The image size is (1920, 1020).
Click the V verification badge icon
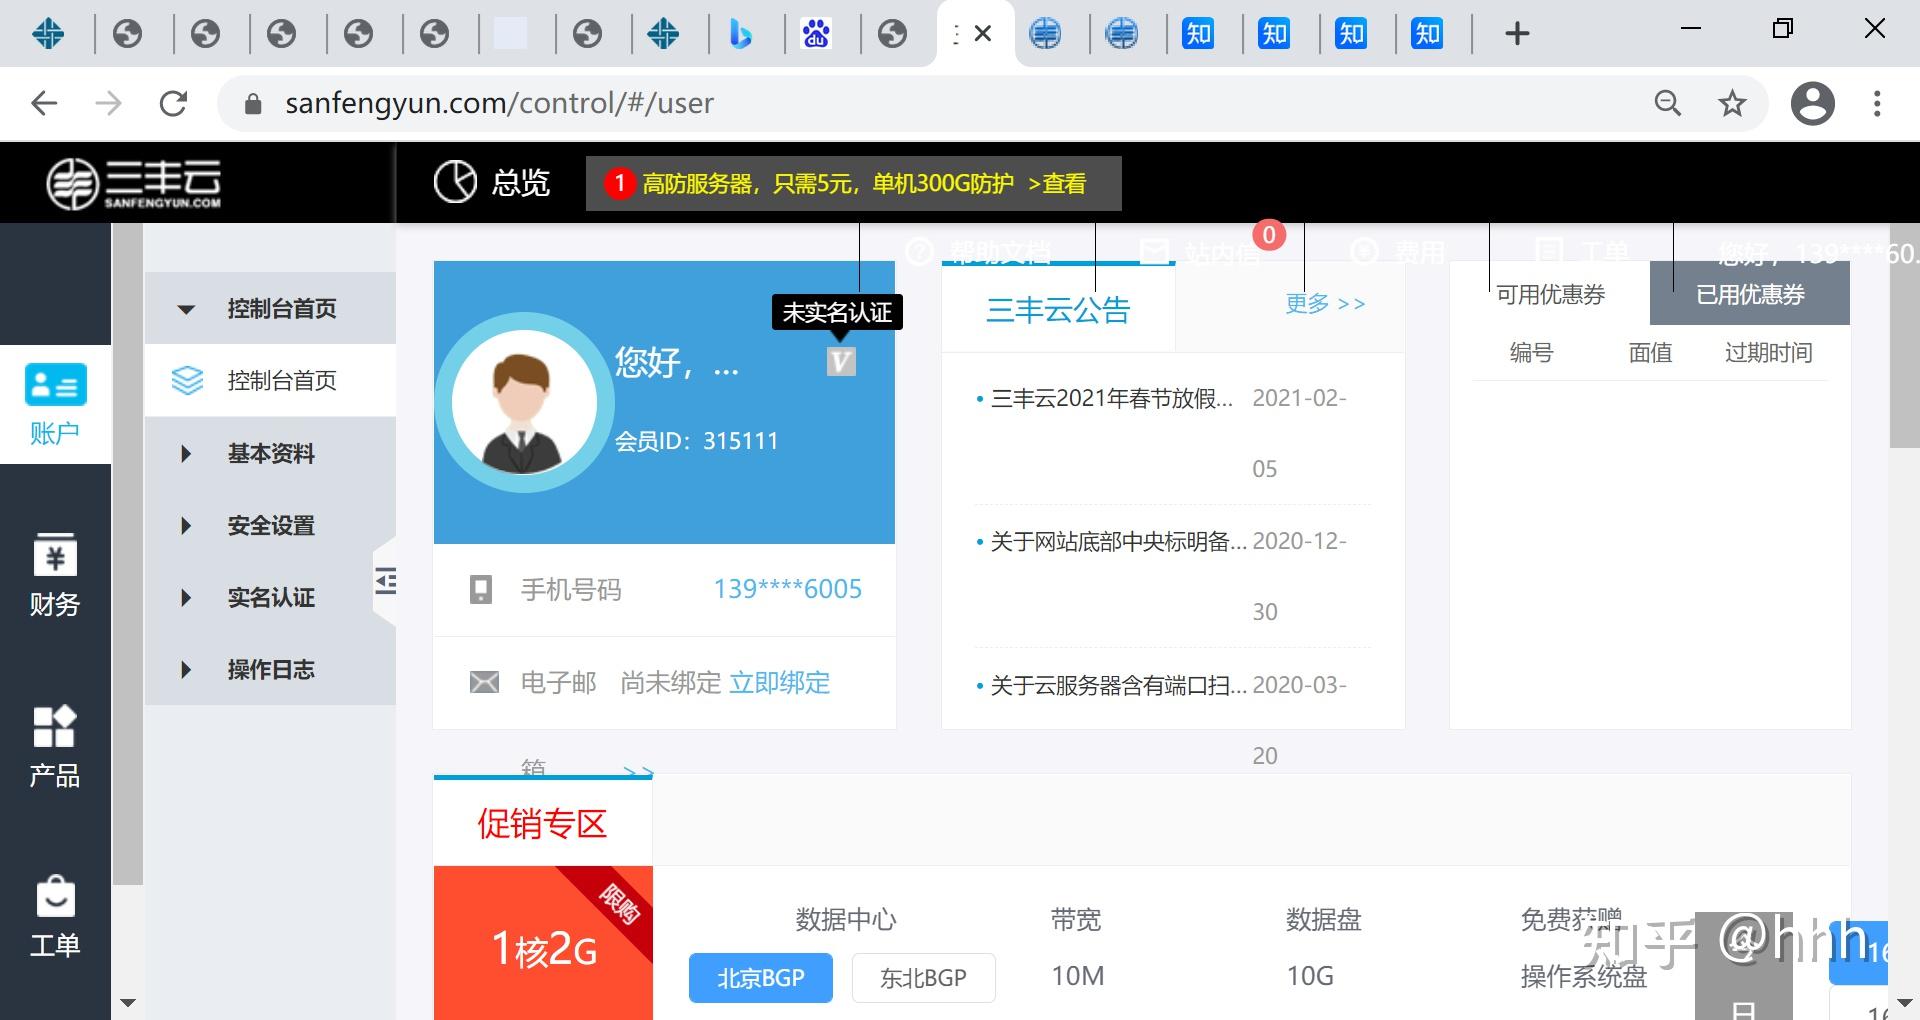(841, 361)
